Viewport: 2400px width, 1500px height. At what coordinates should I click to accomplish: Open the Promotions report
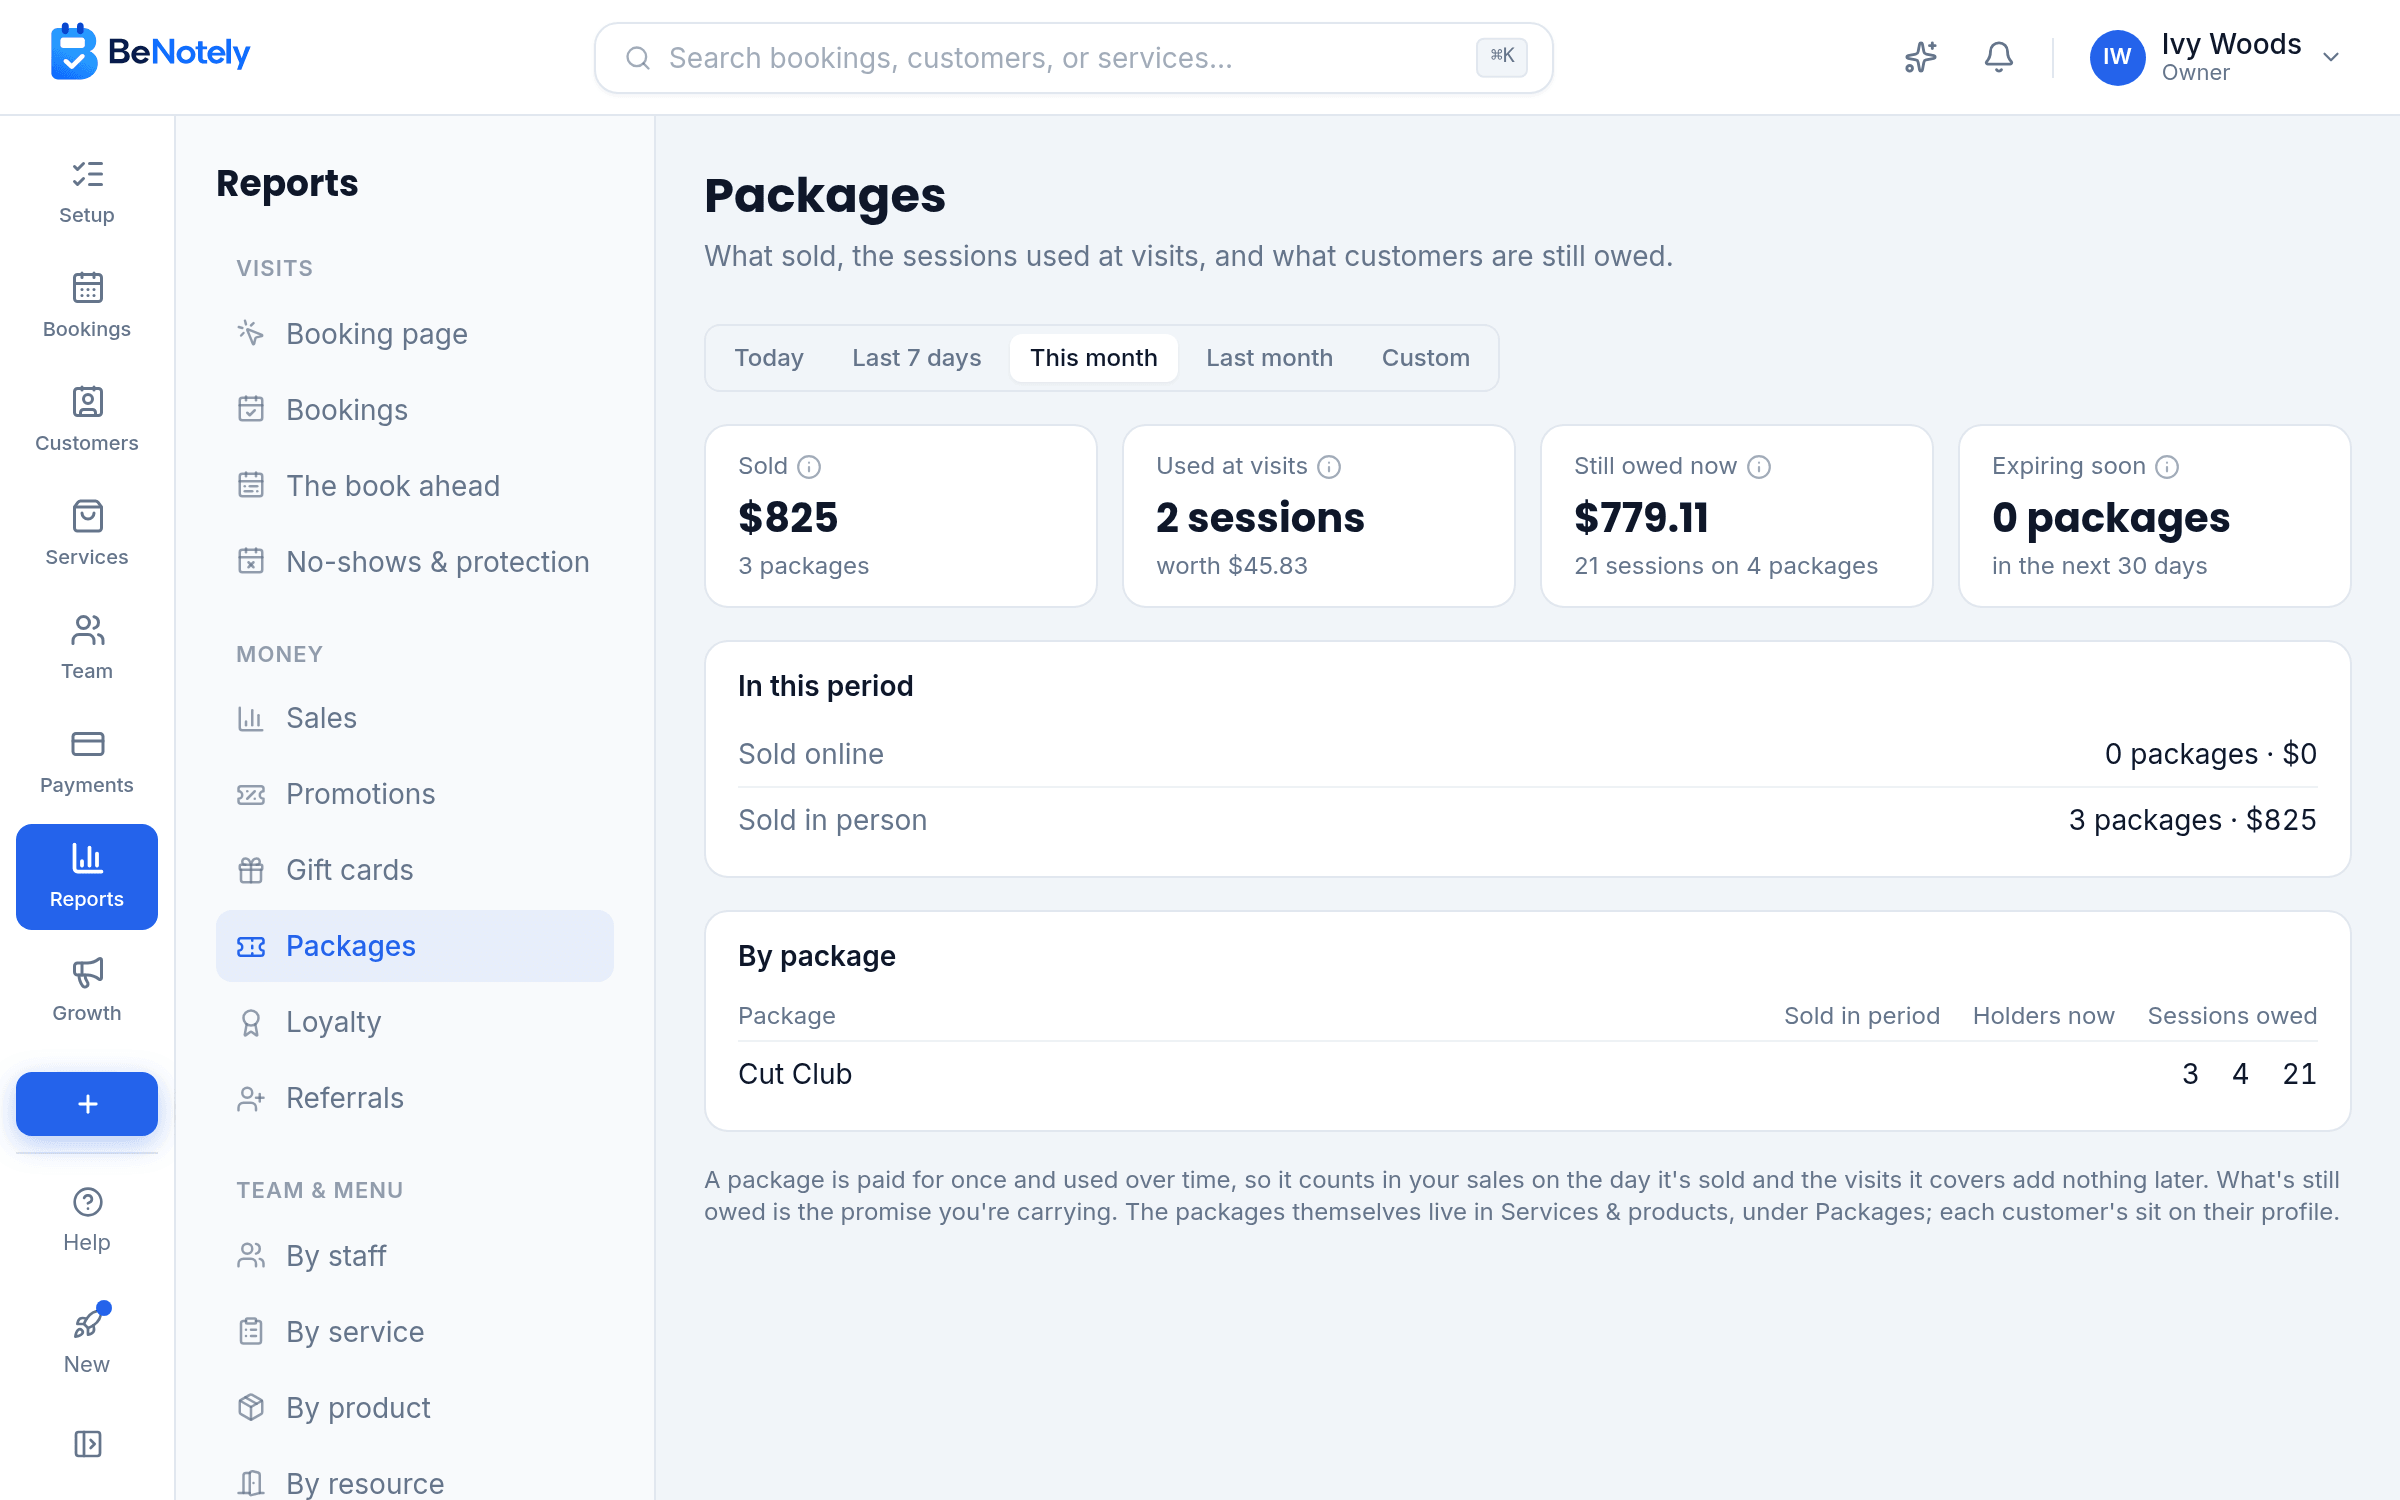coord(414,794)
